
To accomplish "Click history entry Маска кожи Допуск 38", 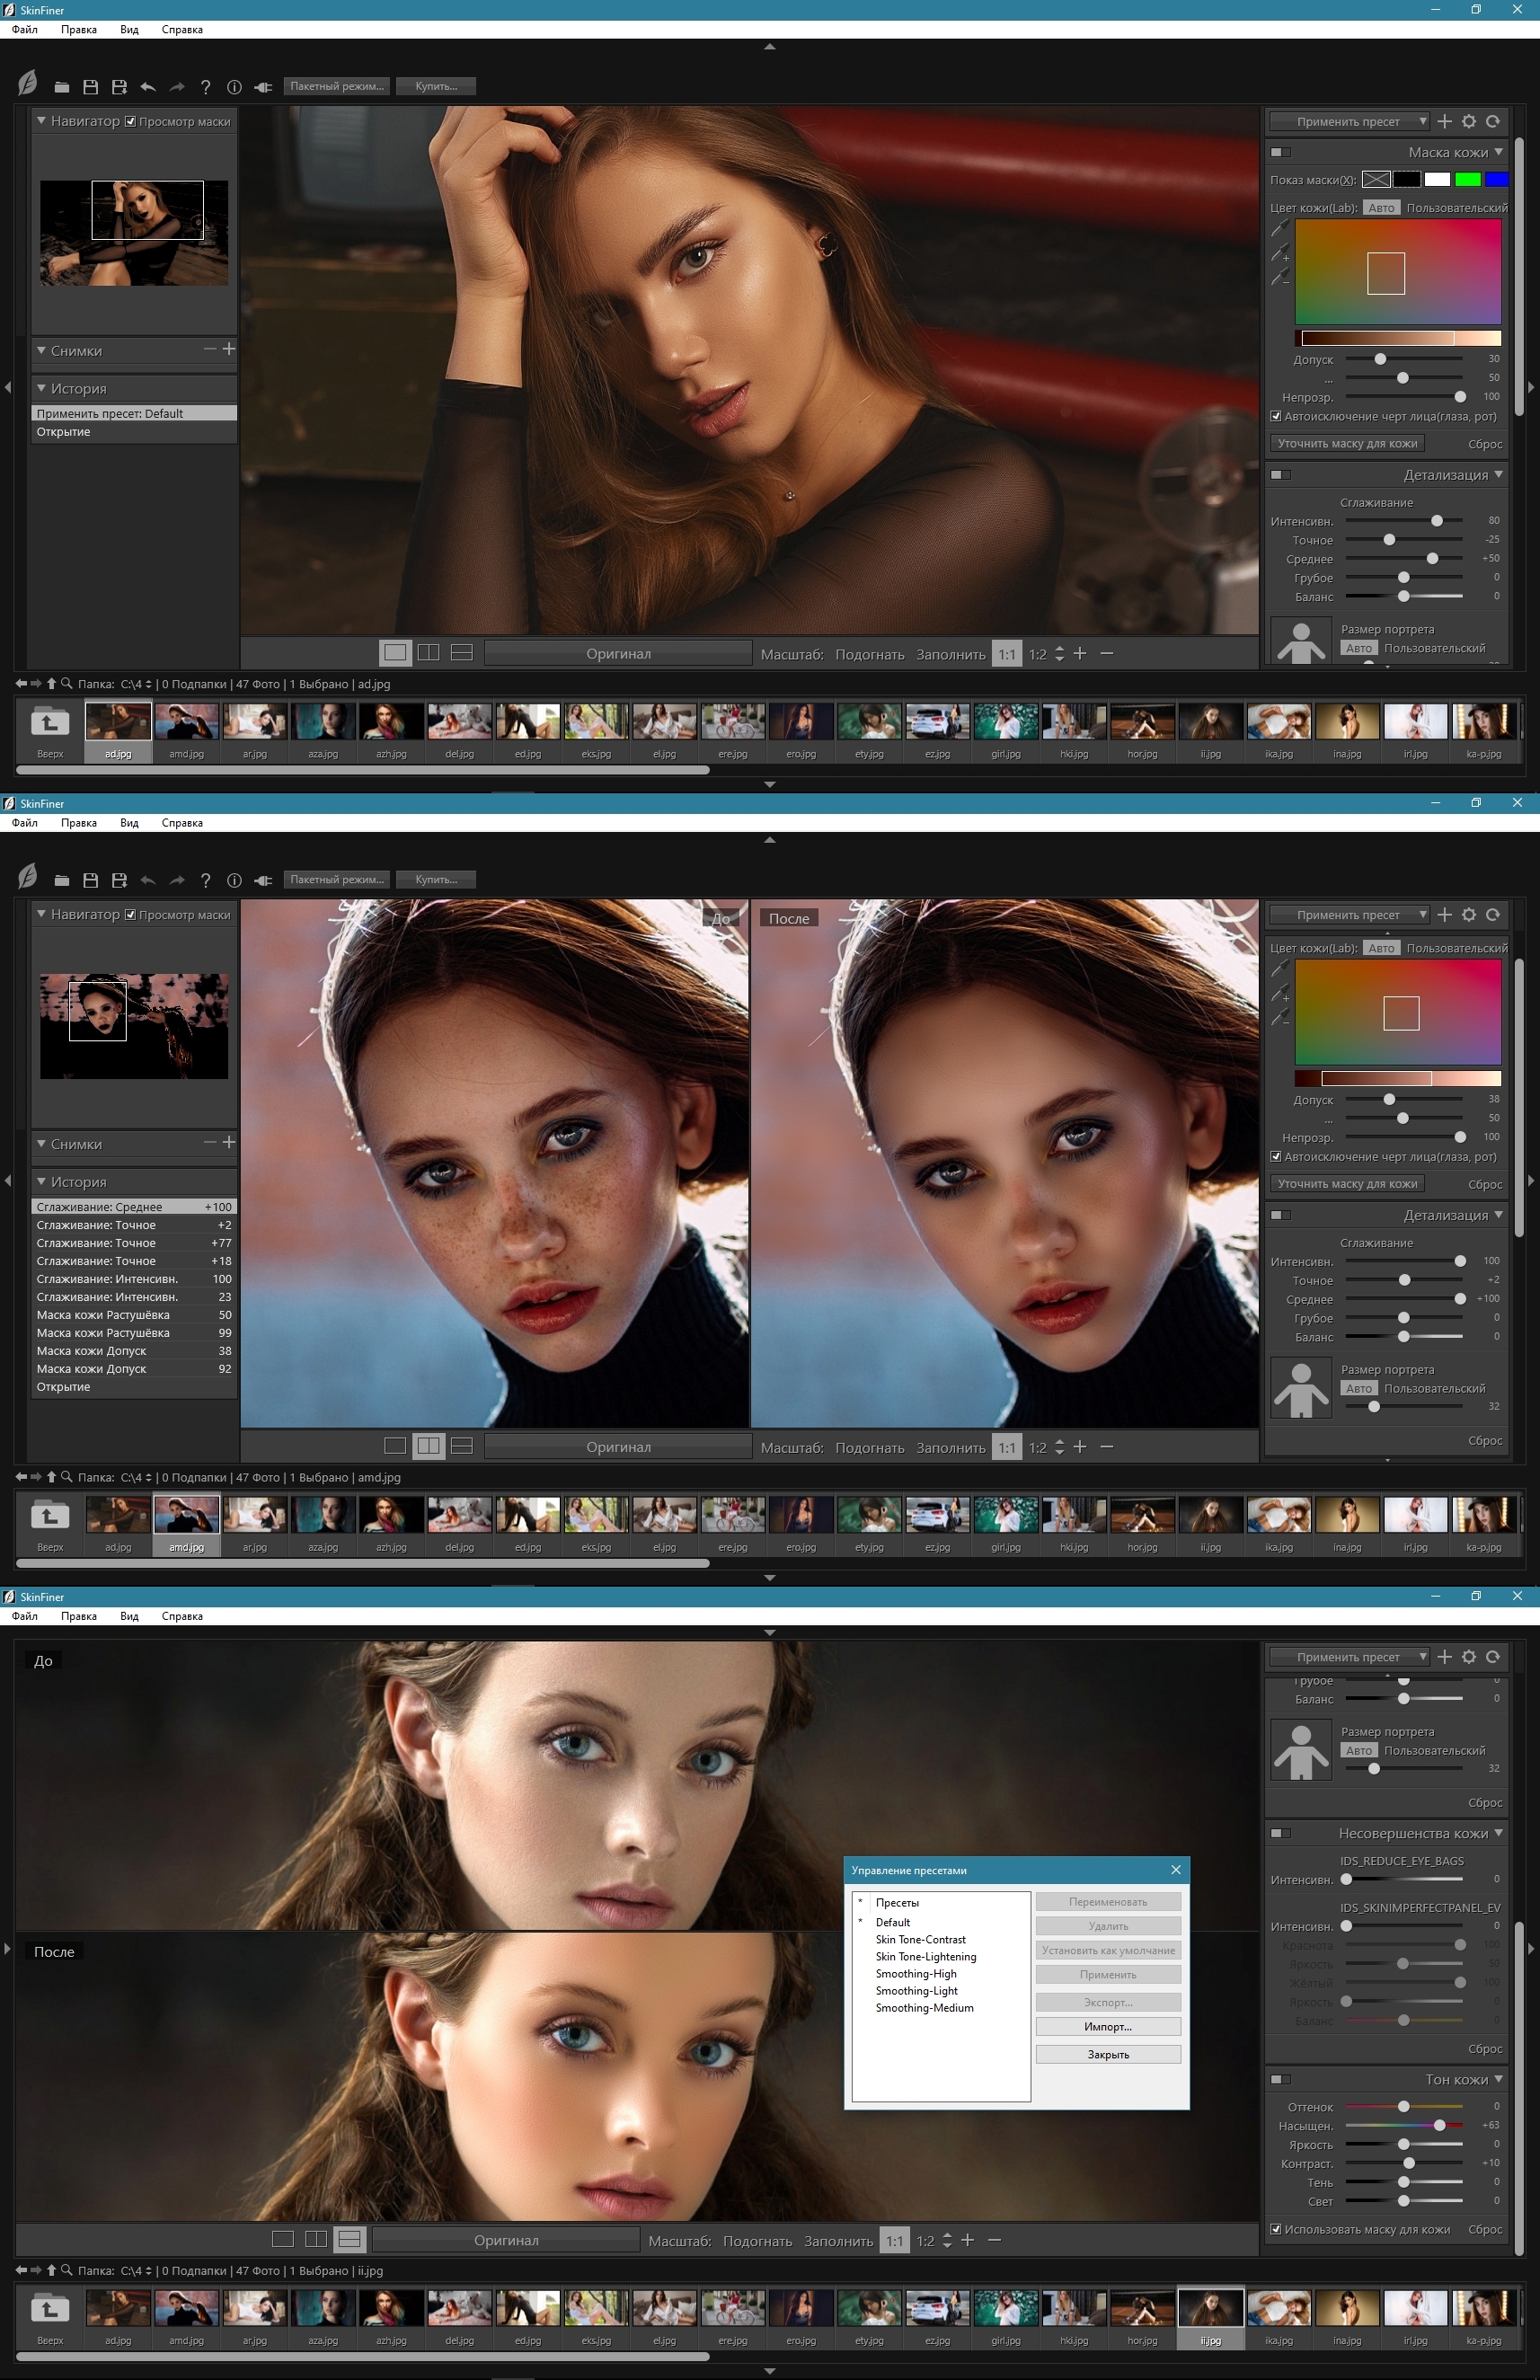I will (134, 1350).
